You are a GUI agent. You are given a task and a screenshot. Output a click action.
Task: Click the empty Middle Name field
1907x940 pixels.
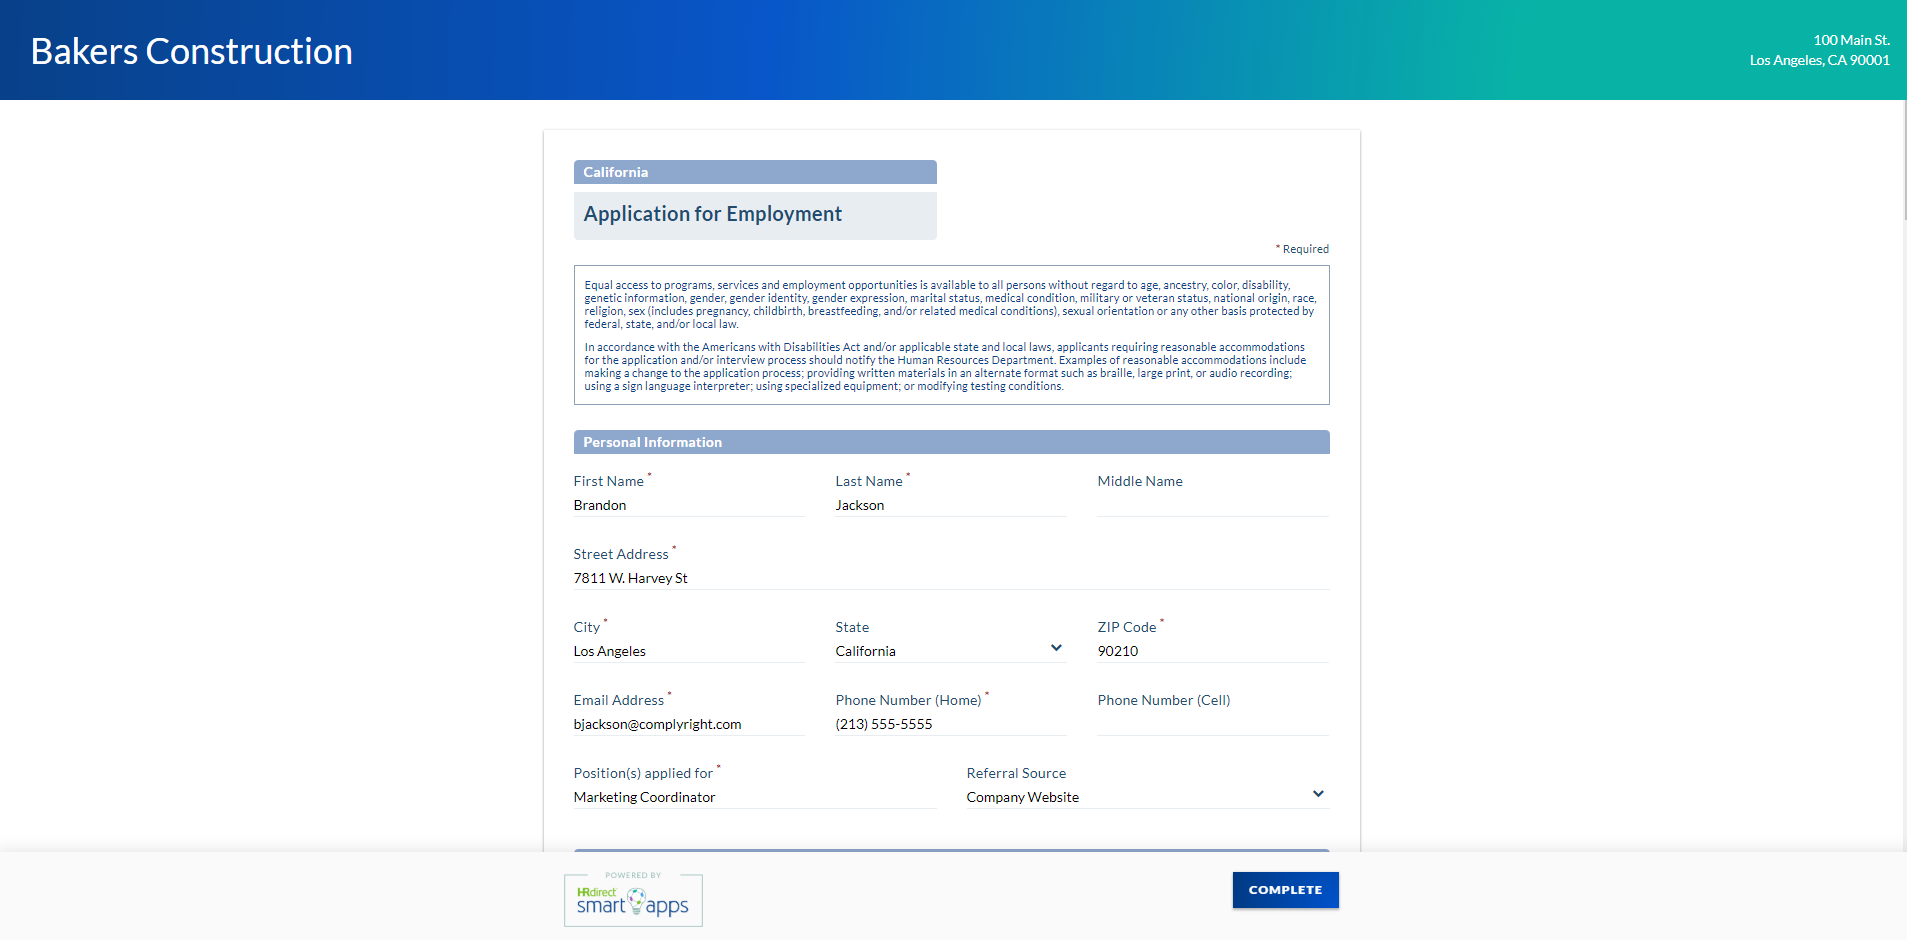[1211, 505]
